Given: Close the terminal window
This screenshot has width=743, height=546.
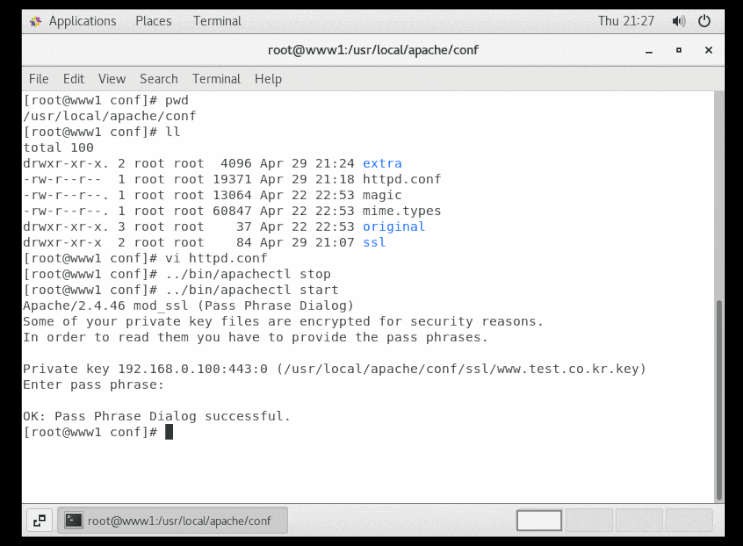Looking at the screenshot, I should point(708,50).
